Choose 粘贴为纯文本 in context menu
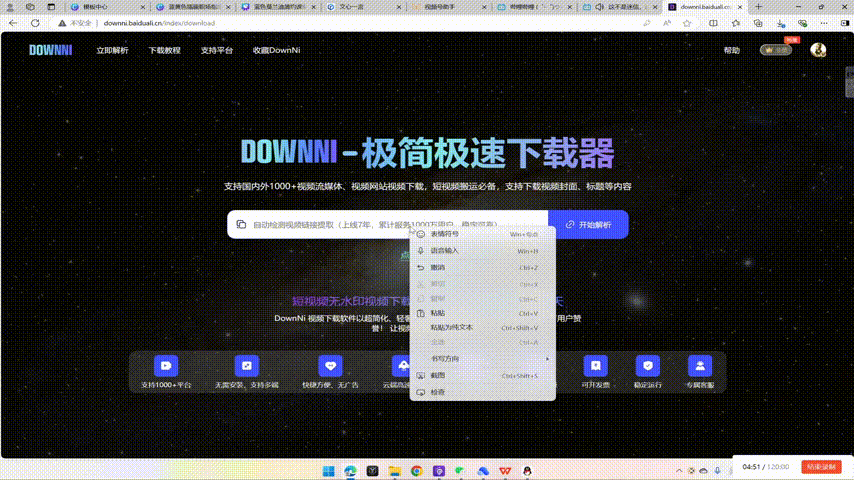854x480 pixels. [451, 327]
